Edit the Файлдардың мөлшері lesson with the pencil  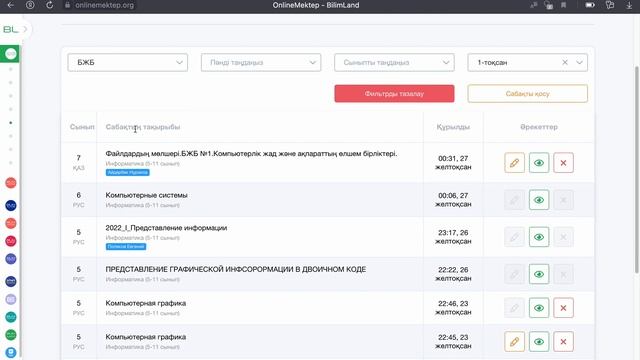coord(514,163)
